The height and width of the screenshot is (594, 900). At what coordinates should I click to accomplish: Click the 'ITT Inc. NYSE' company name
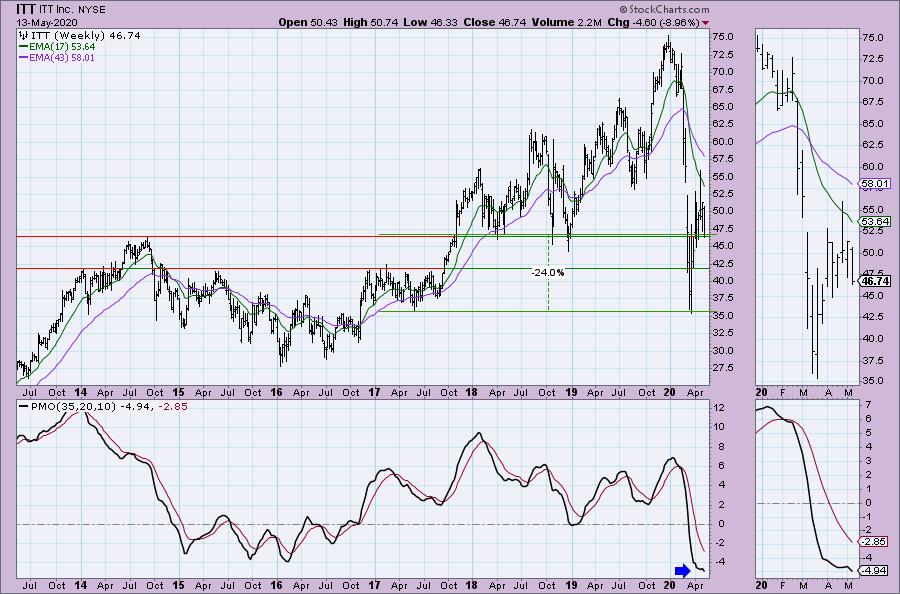point(72,10)
